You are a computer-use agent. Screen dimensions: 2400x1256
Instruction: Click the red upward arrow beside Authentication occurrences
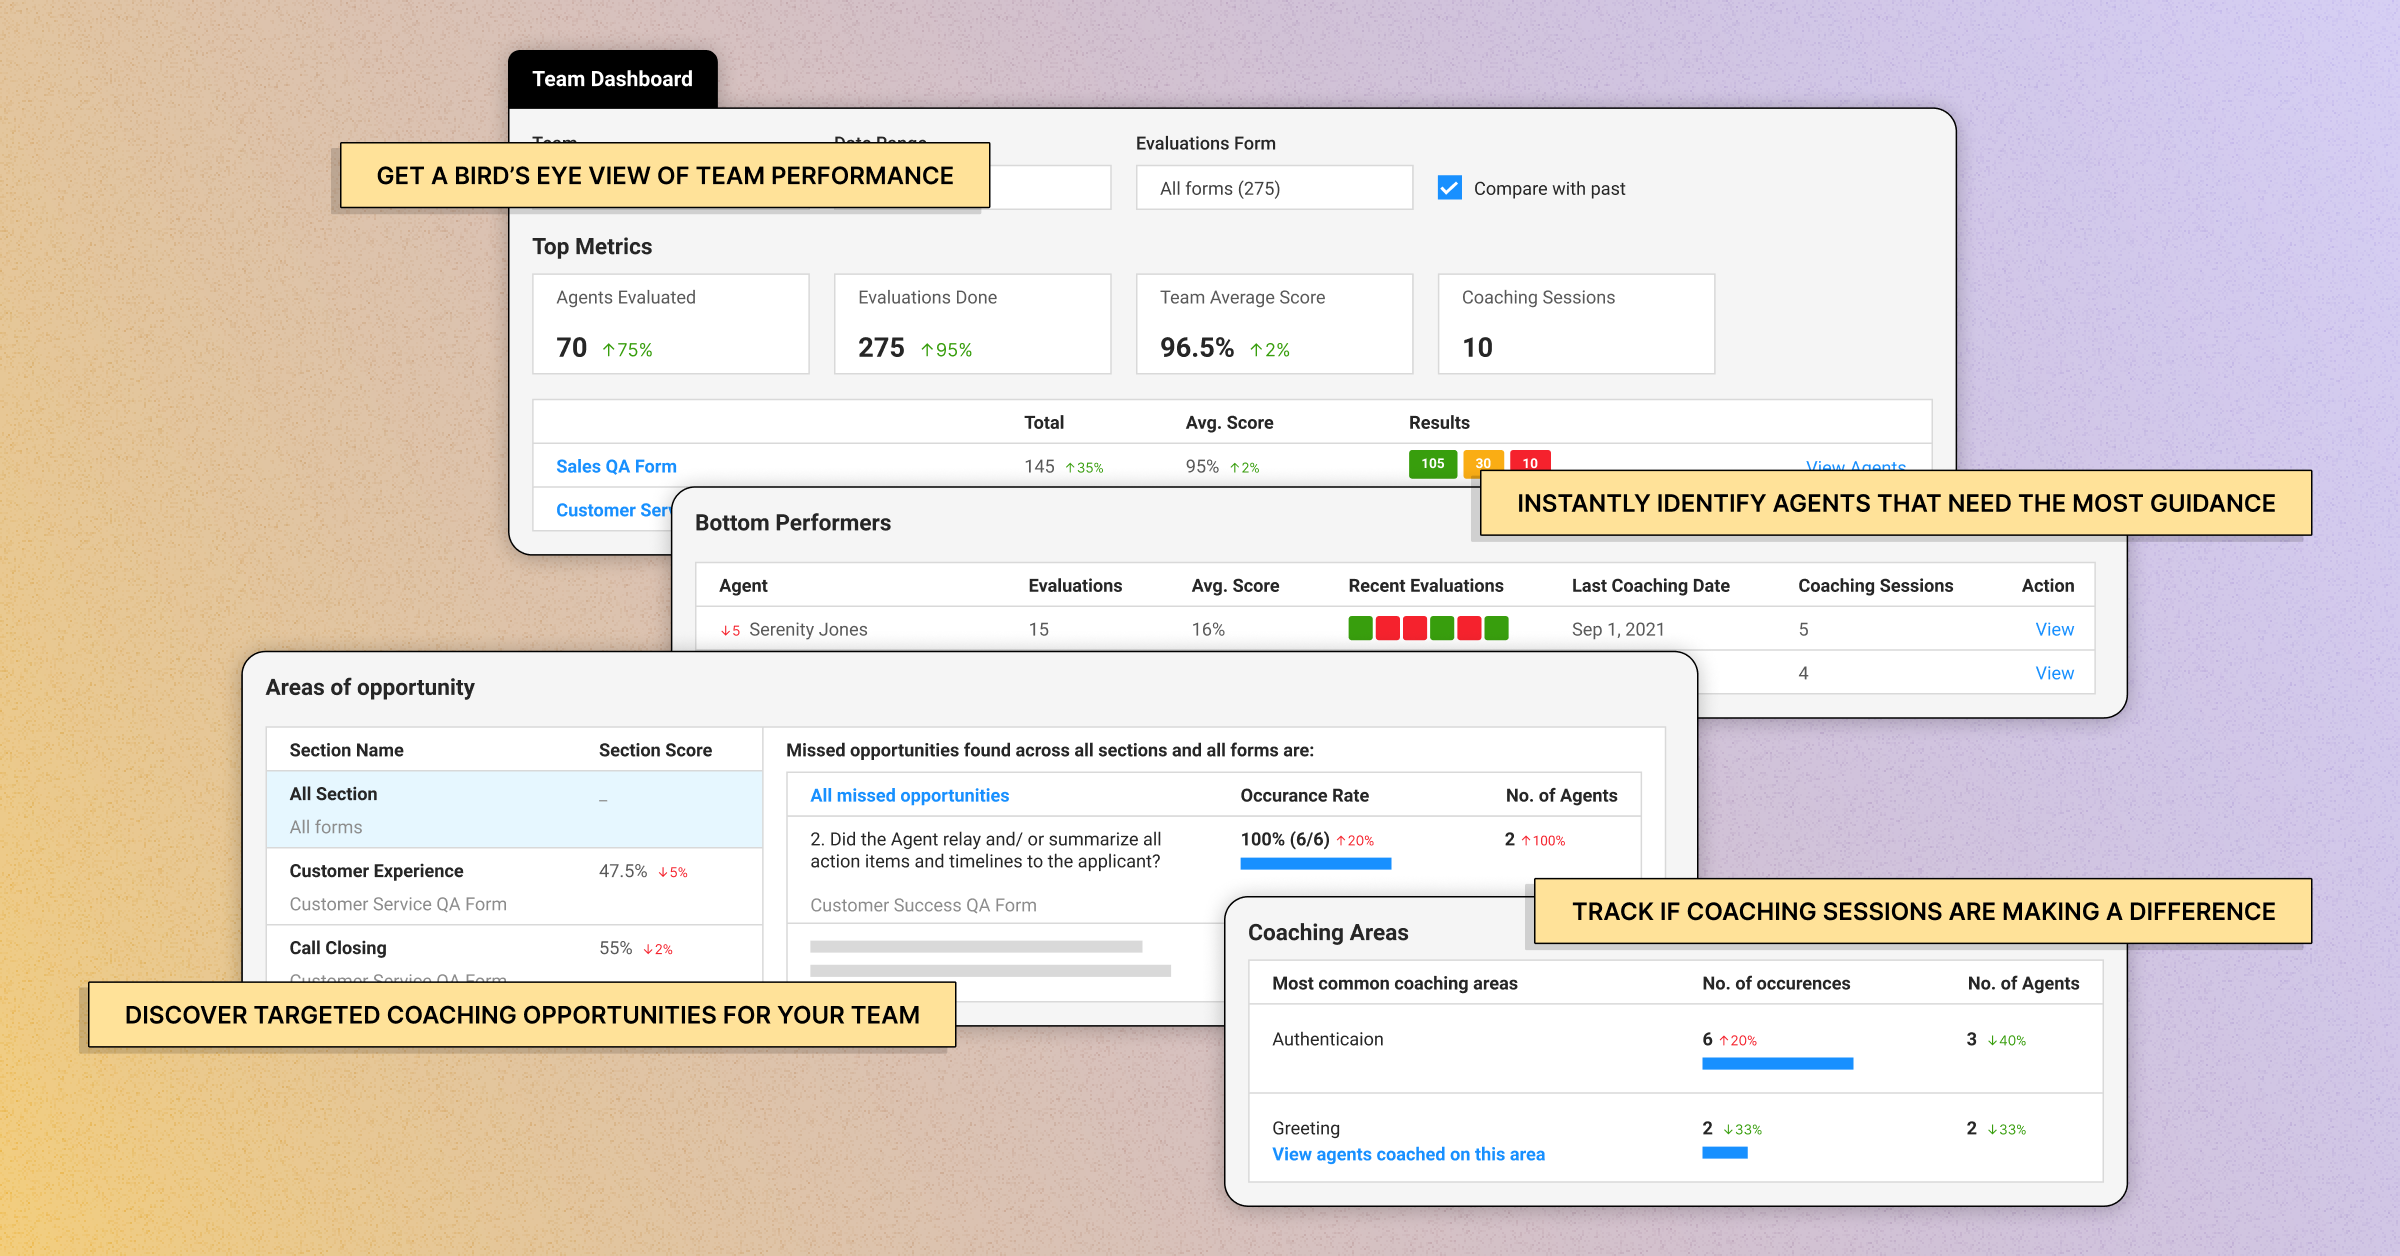pyautogui.click(x=1727, y=1040)
